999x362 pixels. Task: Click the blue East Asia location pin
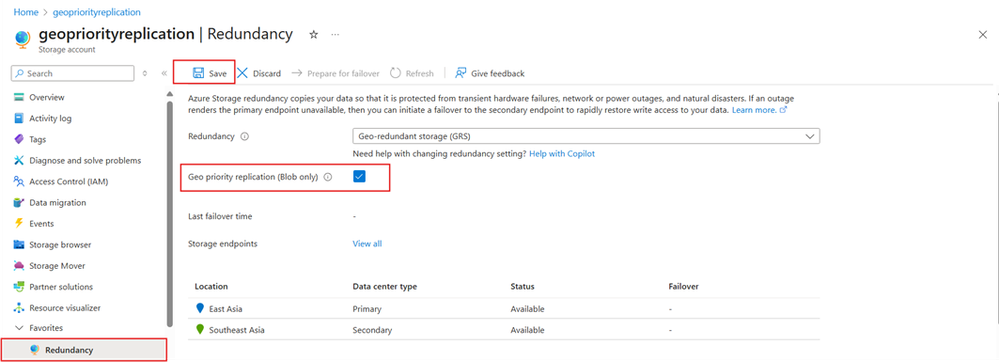point(200,308)
